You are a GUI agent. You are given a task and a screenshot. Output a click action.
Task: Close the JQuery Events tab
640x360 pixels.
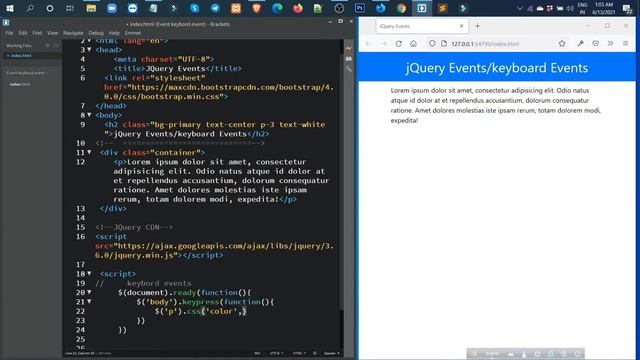click(x=461, y=26)
